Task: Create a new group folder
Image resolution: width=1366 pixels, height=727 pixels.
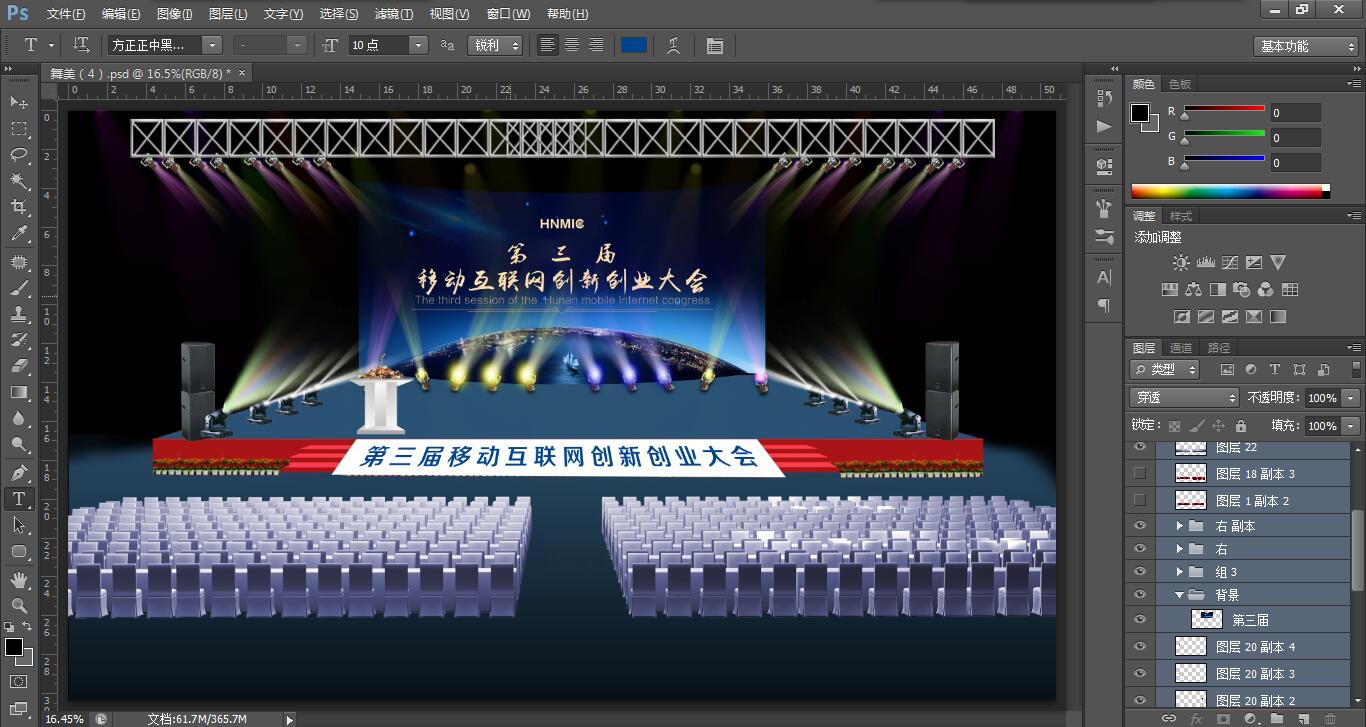Action: coord(1277,718)
